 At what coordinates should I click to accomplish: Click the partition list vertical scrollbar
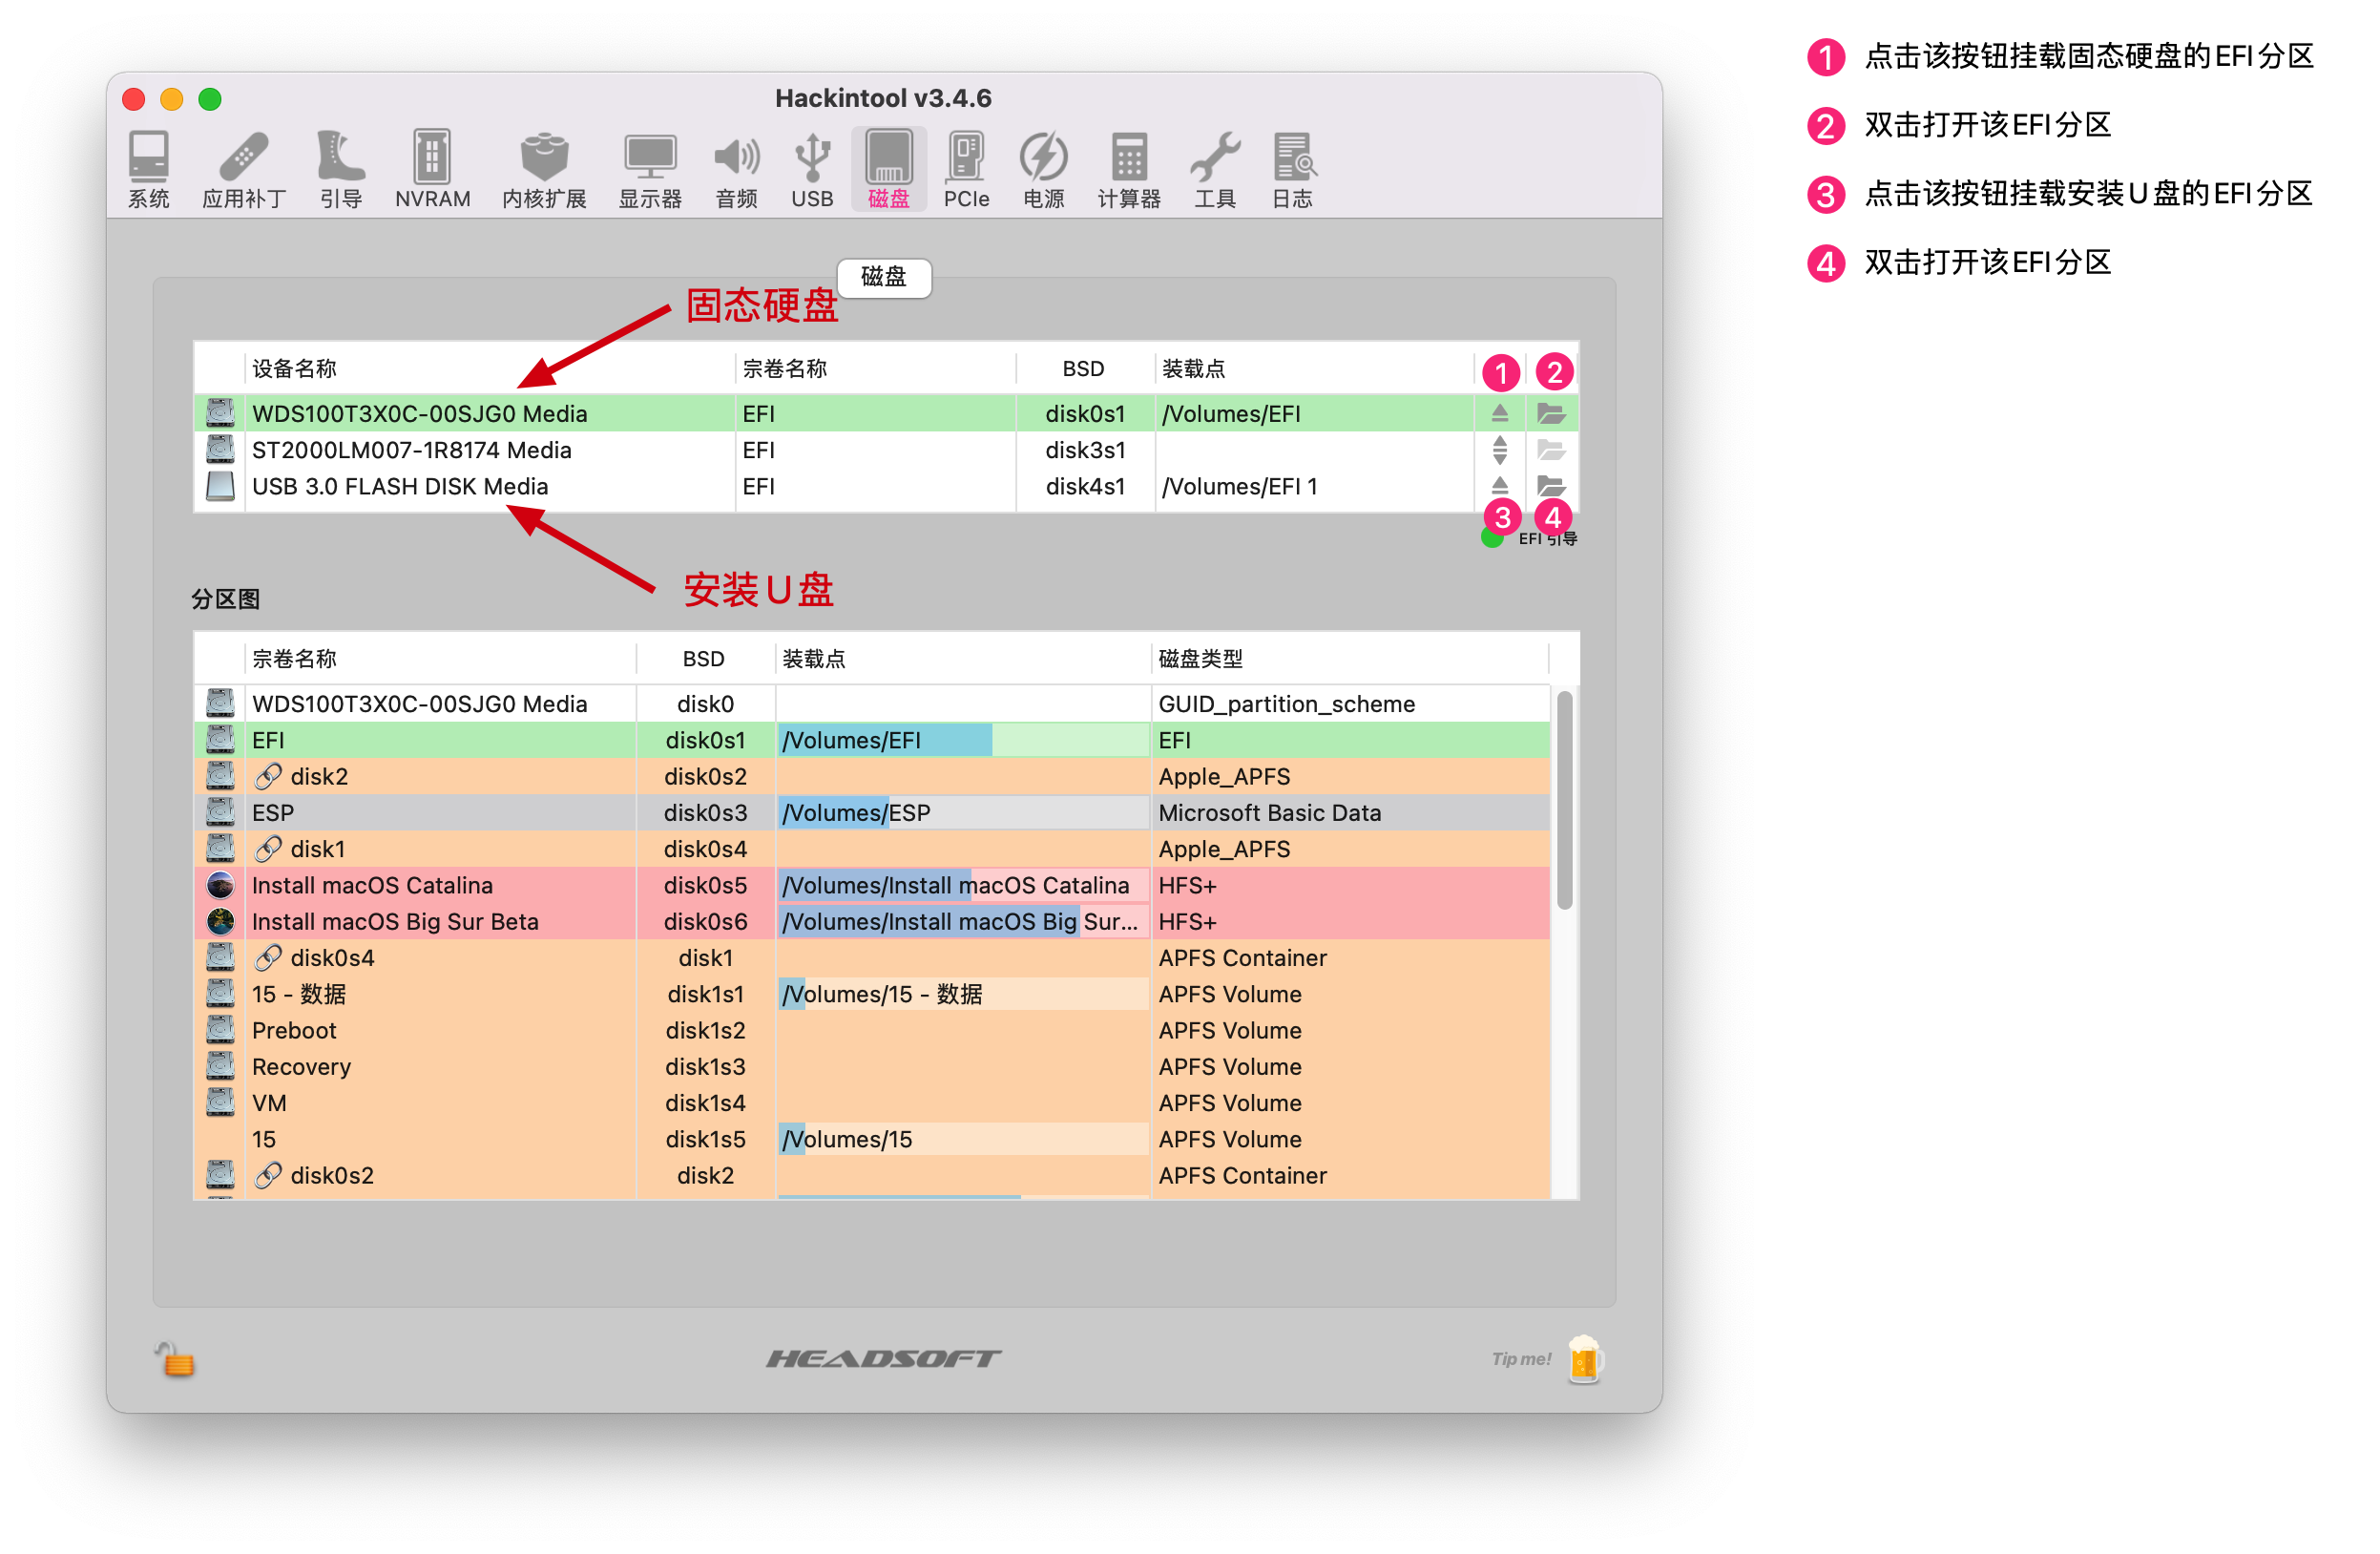coord(1564,800)
